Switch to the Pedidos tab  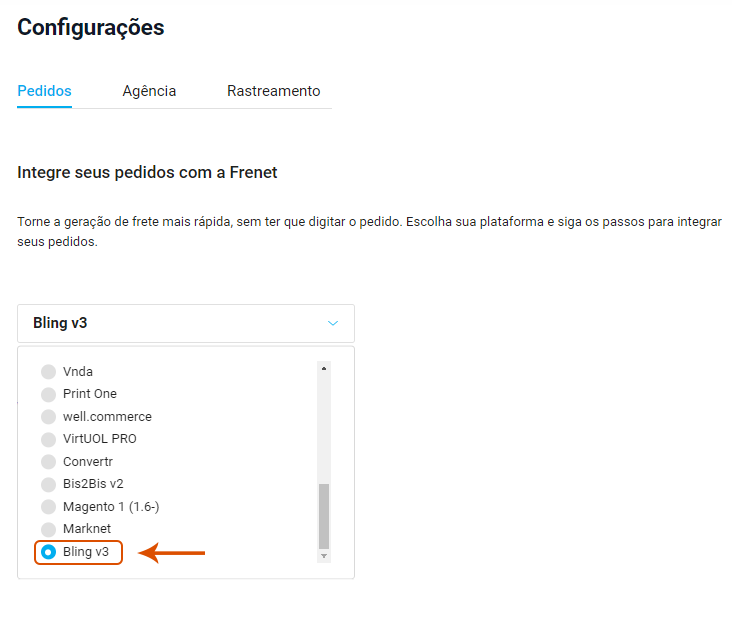click(x=44, y=91)
